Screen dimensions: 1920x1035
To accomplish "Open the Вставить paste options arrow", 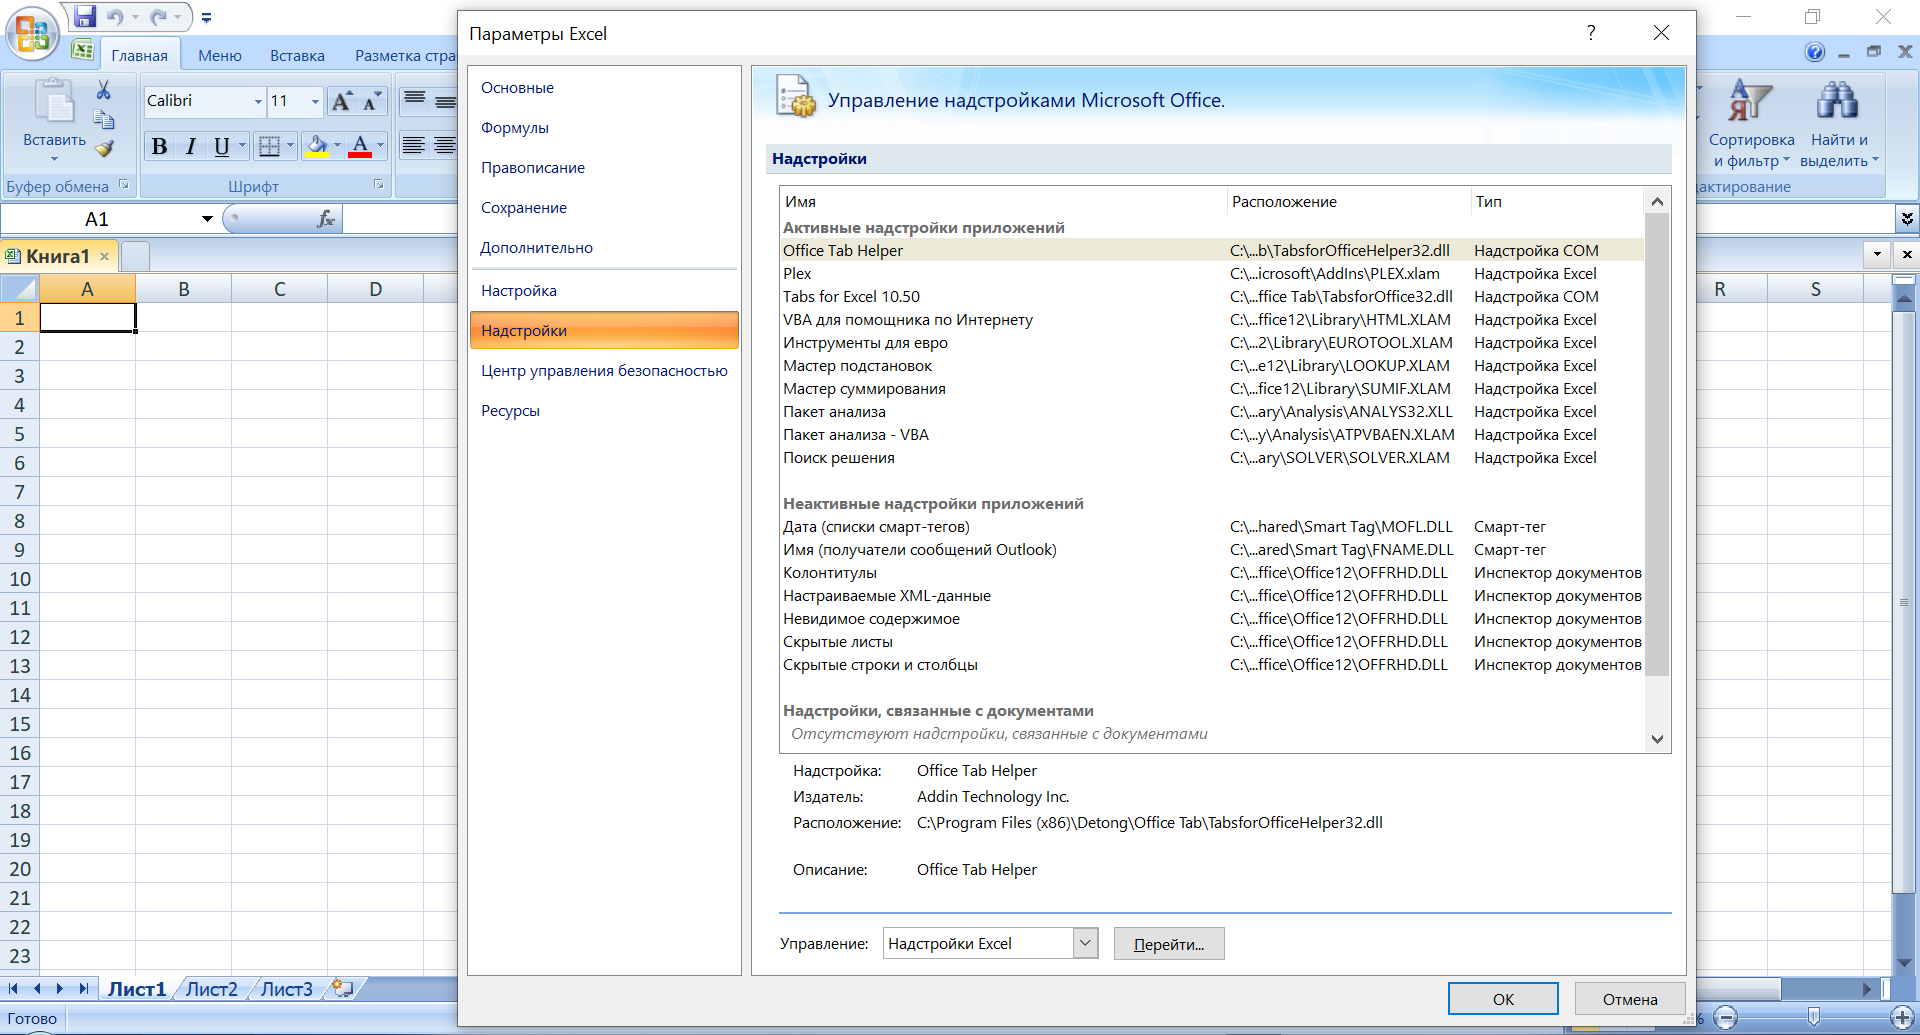I will coord(54,159).
